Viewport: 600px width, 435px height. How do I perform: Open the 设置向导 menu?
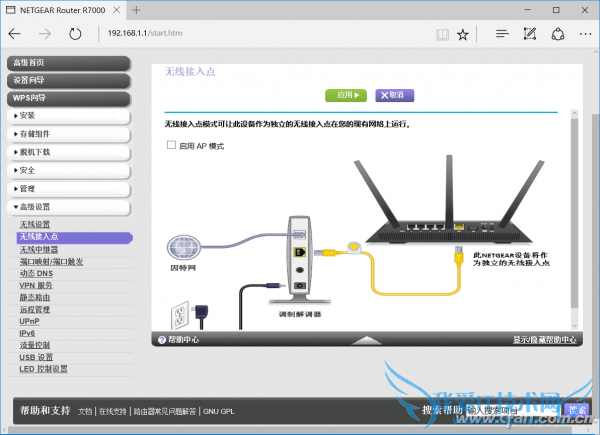point(69,81)
